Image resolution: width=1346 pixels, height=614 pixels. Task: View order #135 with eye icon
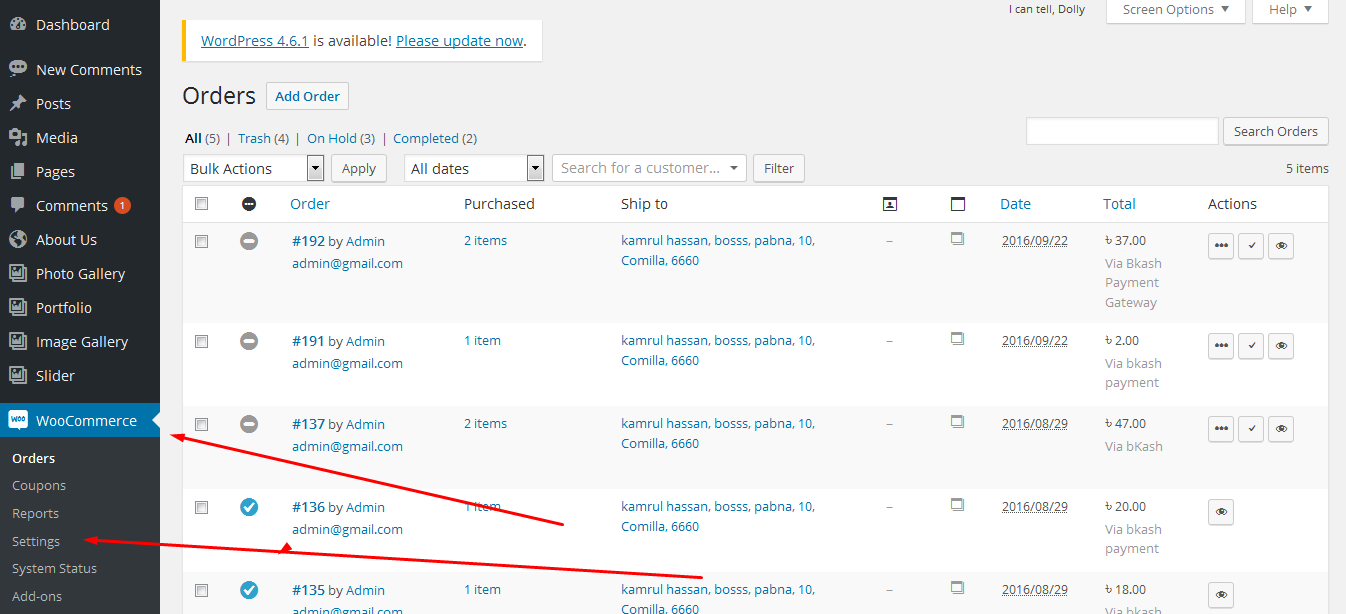(1221, 595)
